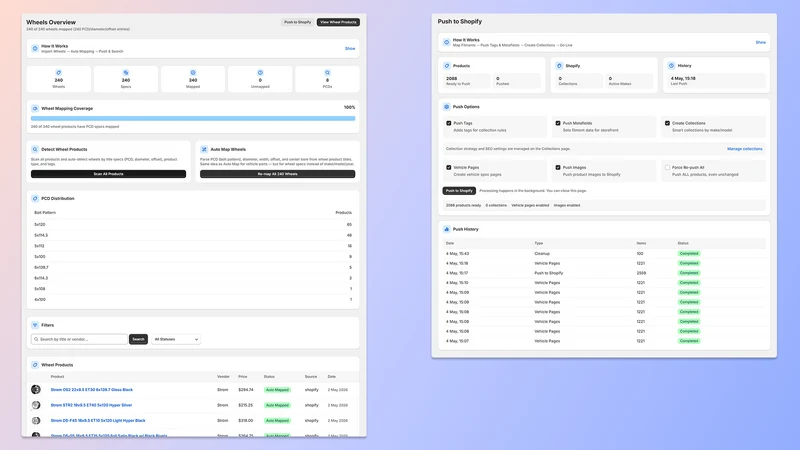
Task: Uncheck the Push Metafields checkbox
Action: tap(558, 123)
